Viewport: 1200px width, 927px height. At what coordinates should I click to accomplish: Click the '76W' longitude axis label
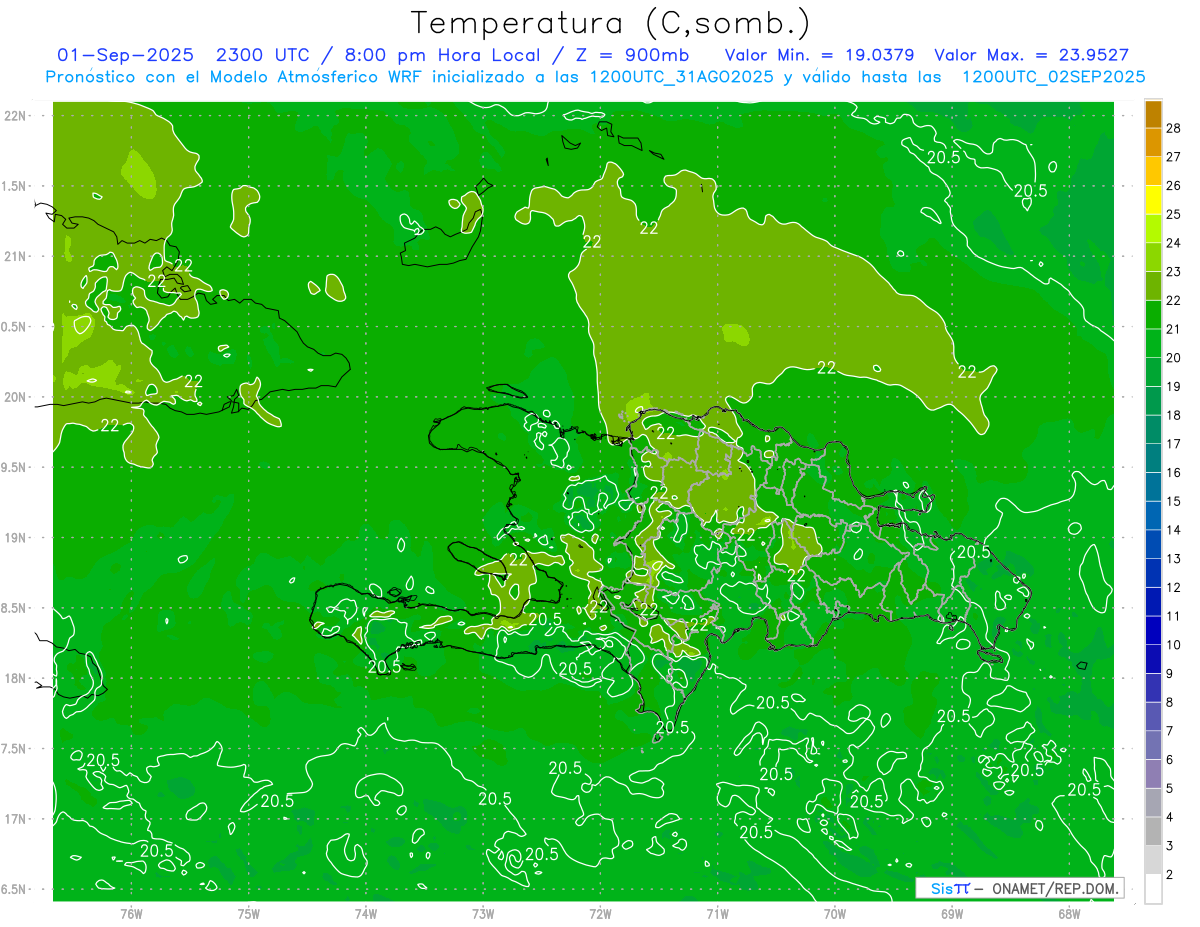131,913
